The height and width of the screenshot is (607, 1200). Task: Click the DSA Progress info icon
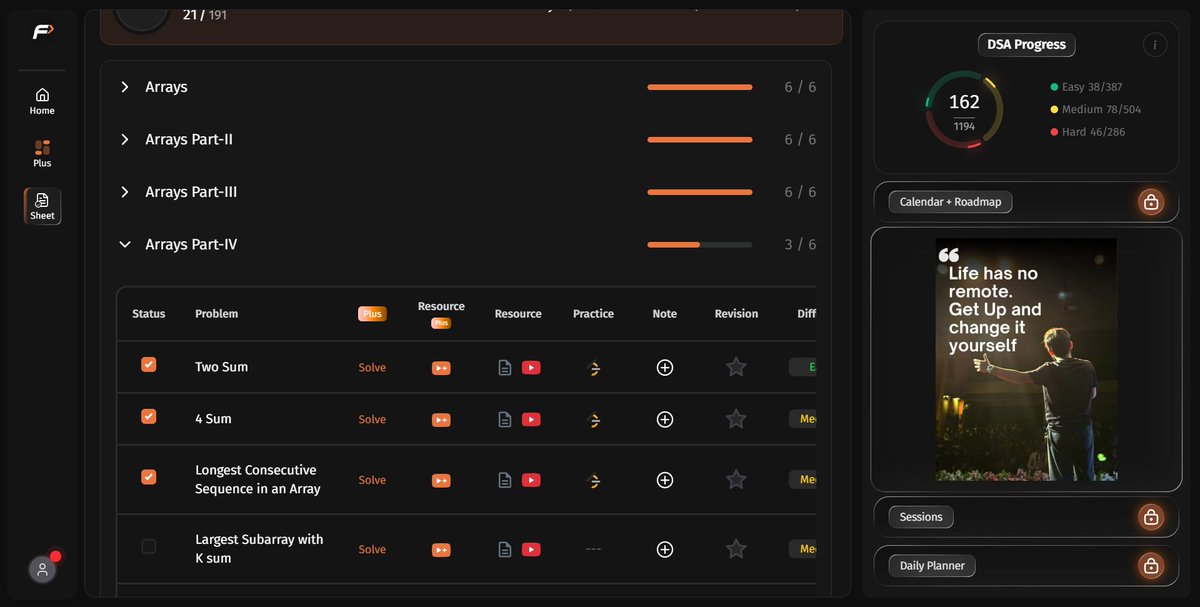(1154, 44)
